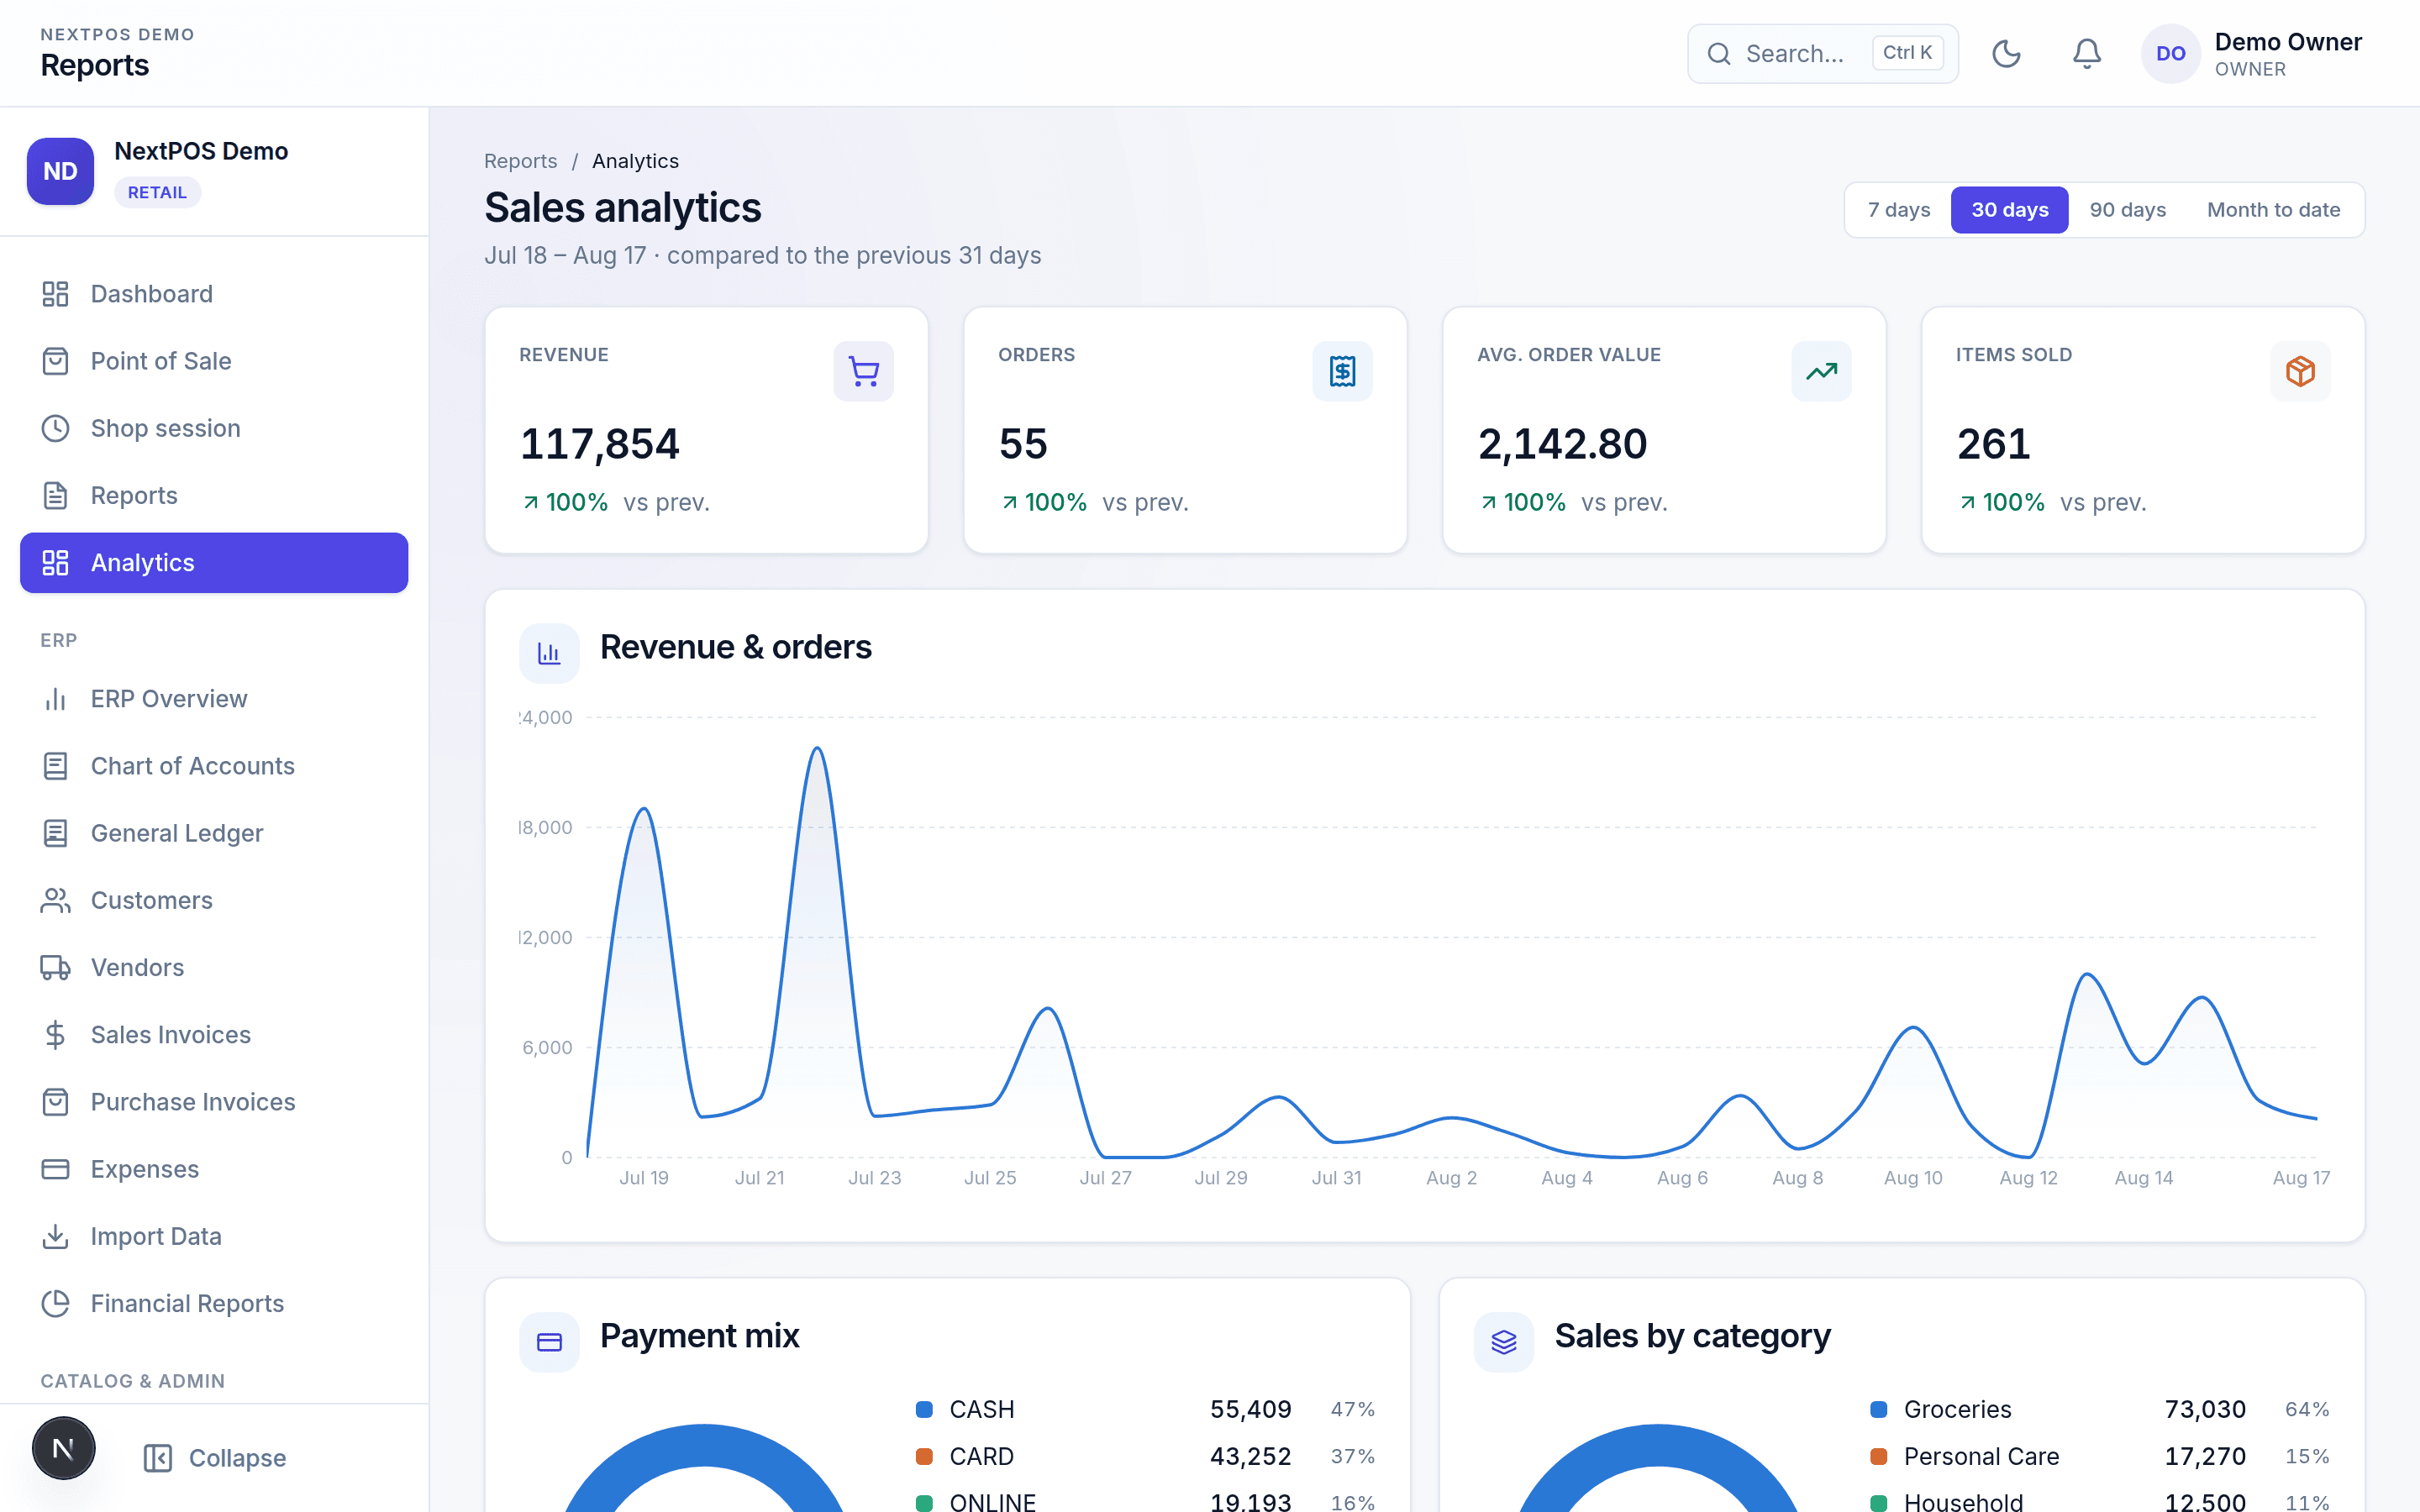The height and width of the screenshot is (1512, 2420).
Task: Click the Sales Invoices dollar icon
Action: click(x=55, y=1035)
